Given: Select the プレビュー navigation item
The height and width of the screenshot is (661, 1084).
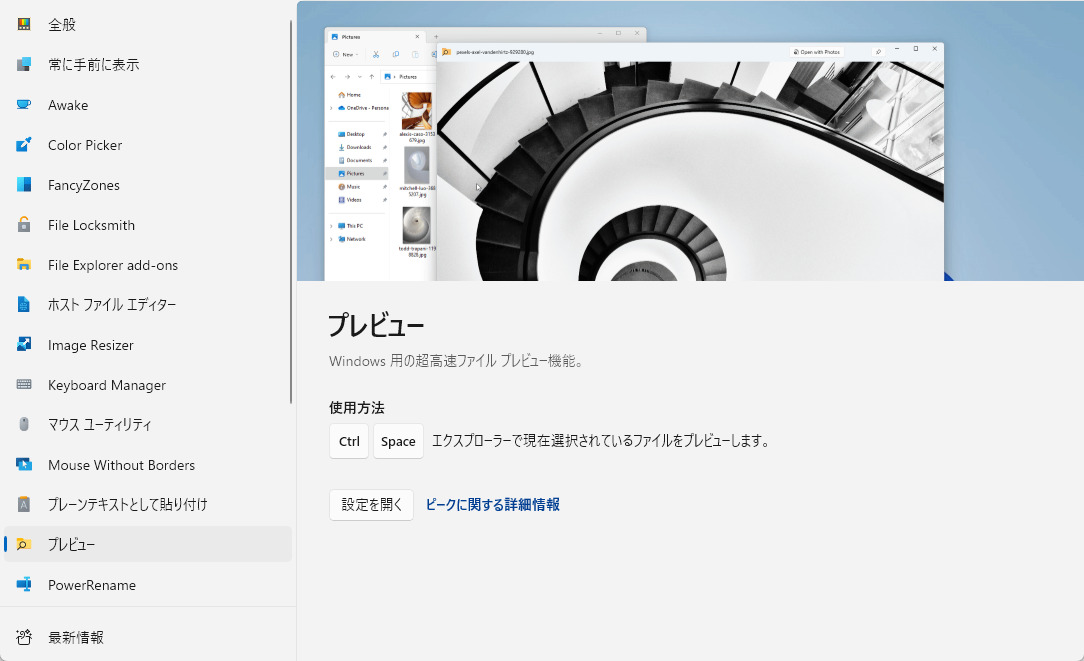Looking at the screenshot, I should [147, 544].
